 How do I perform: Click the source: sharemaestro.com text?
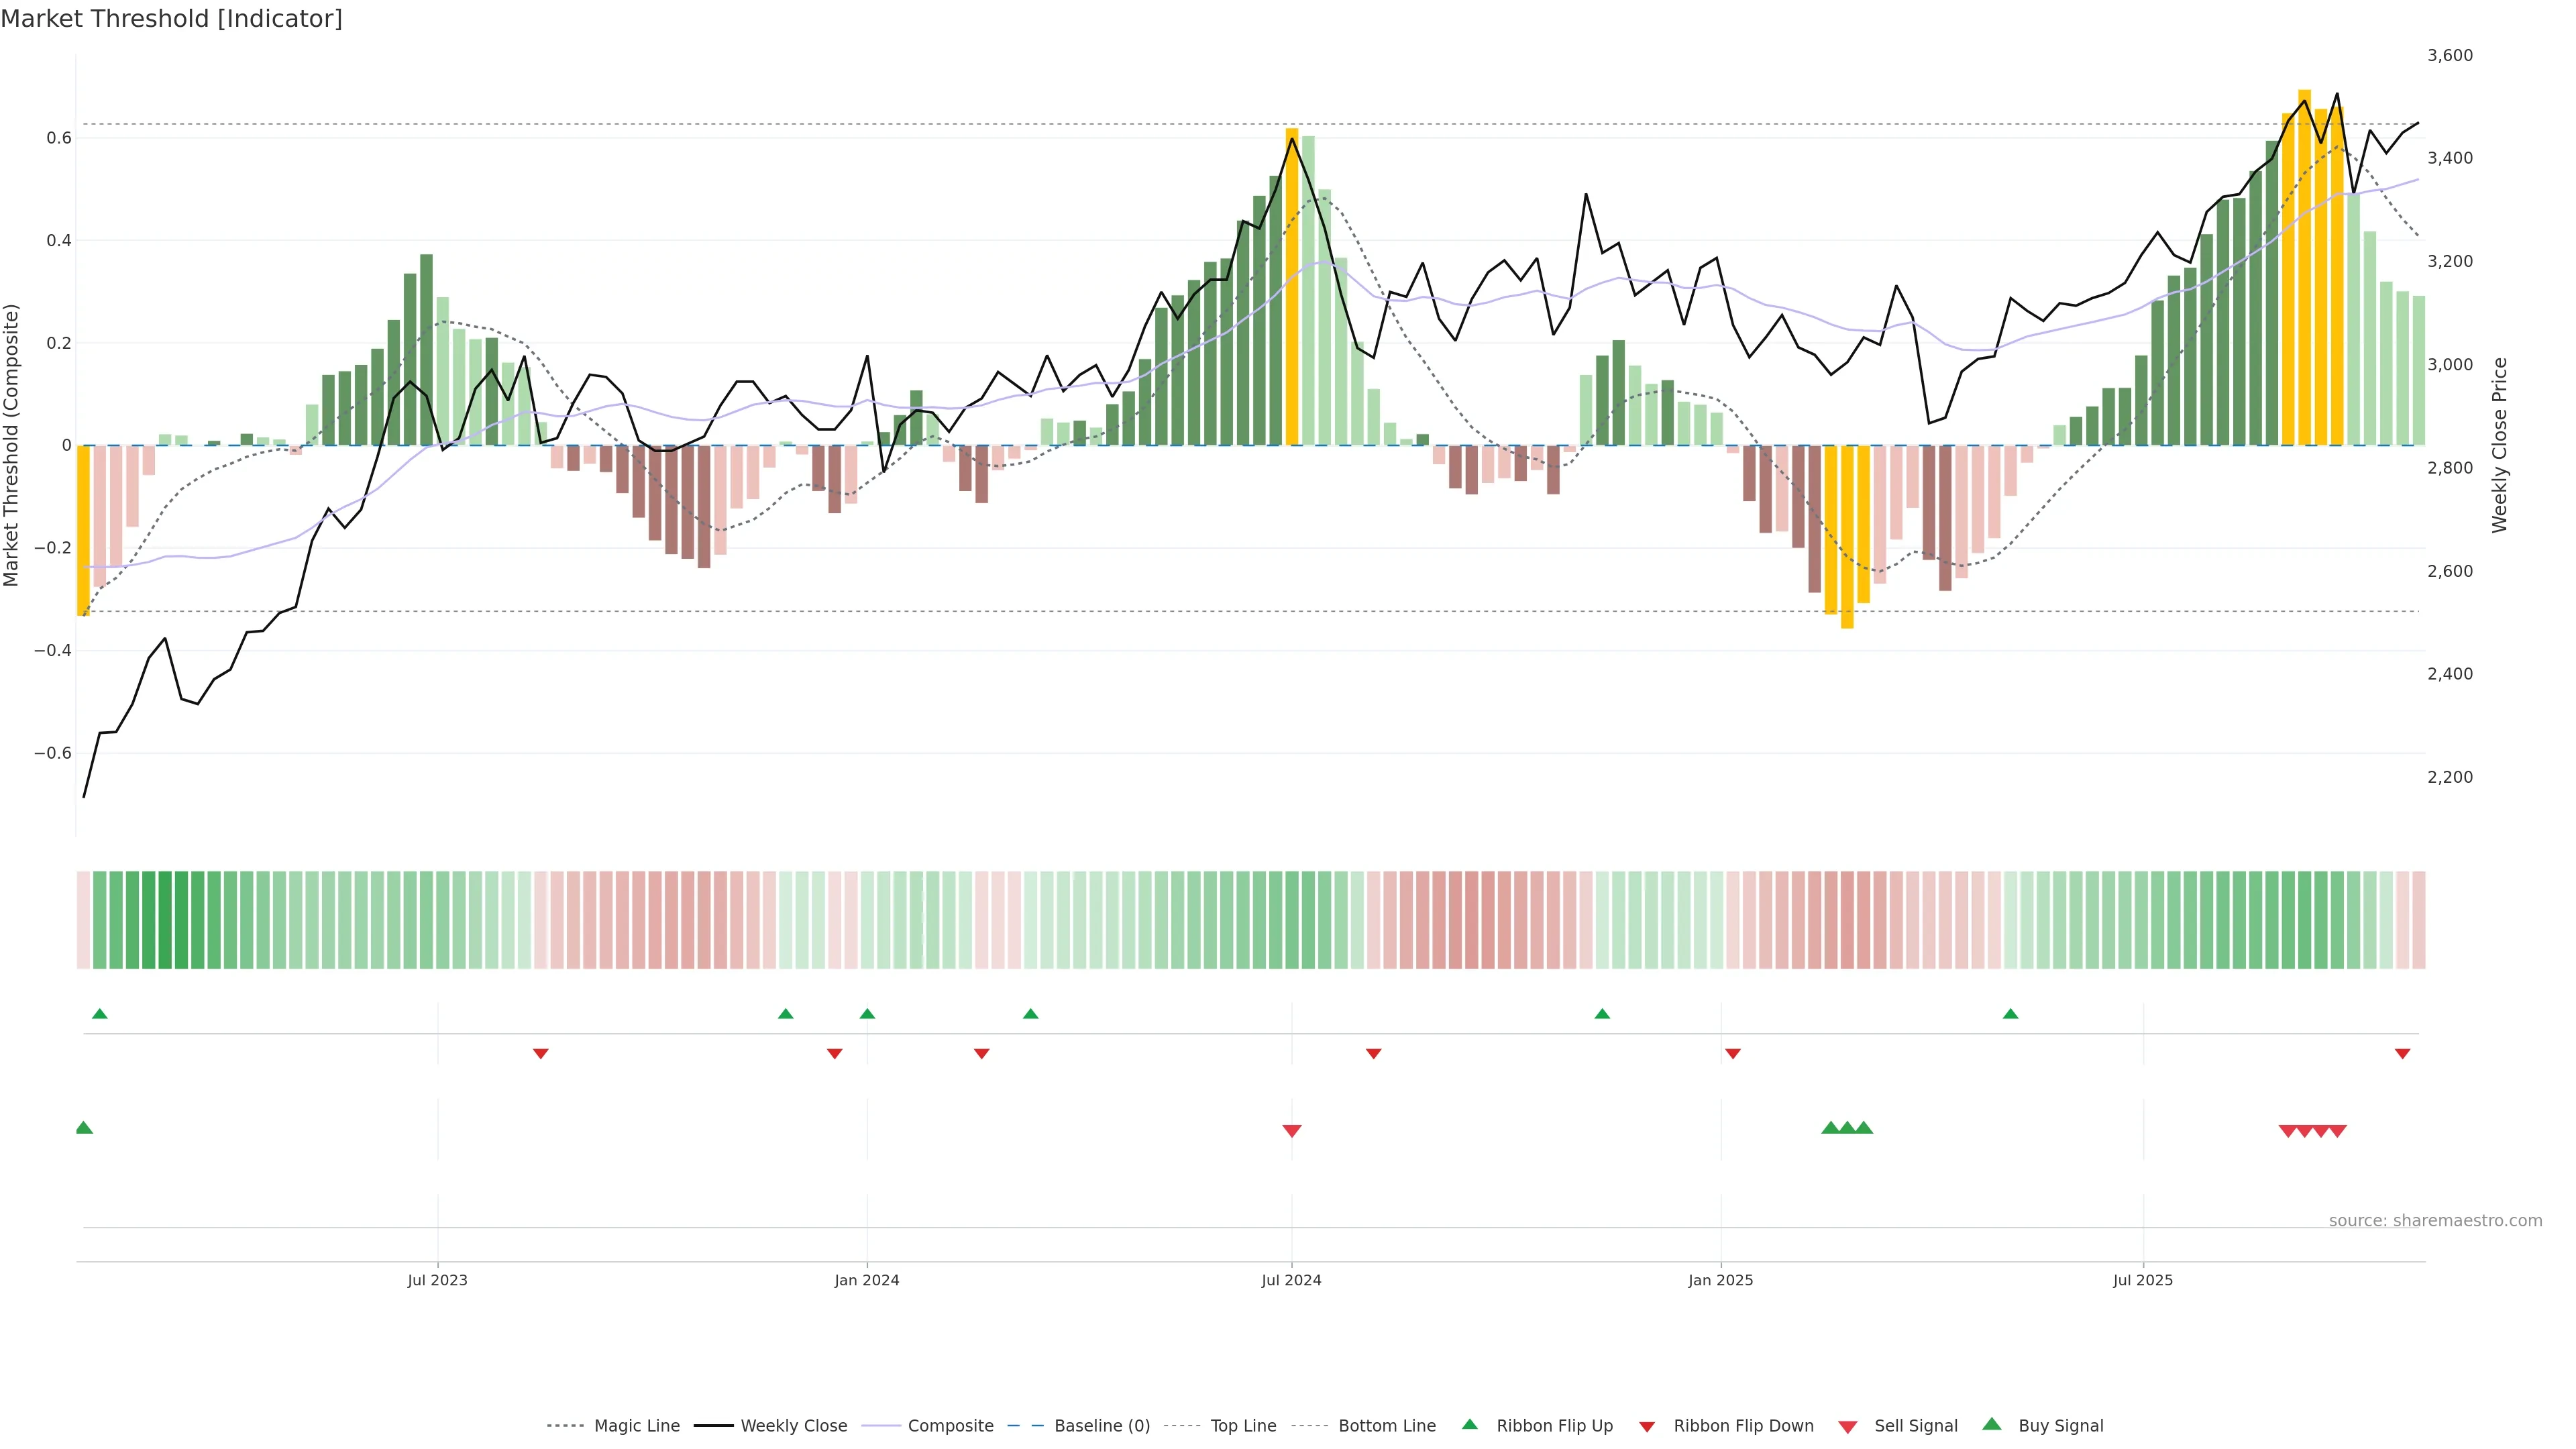click(2435, 1221)
